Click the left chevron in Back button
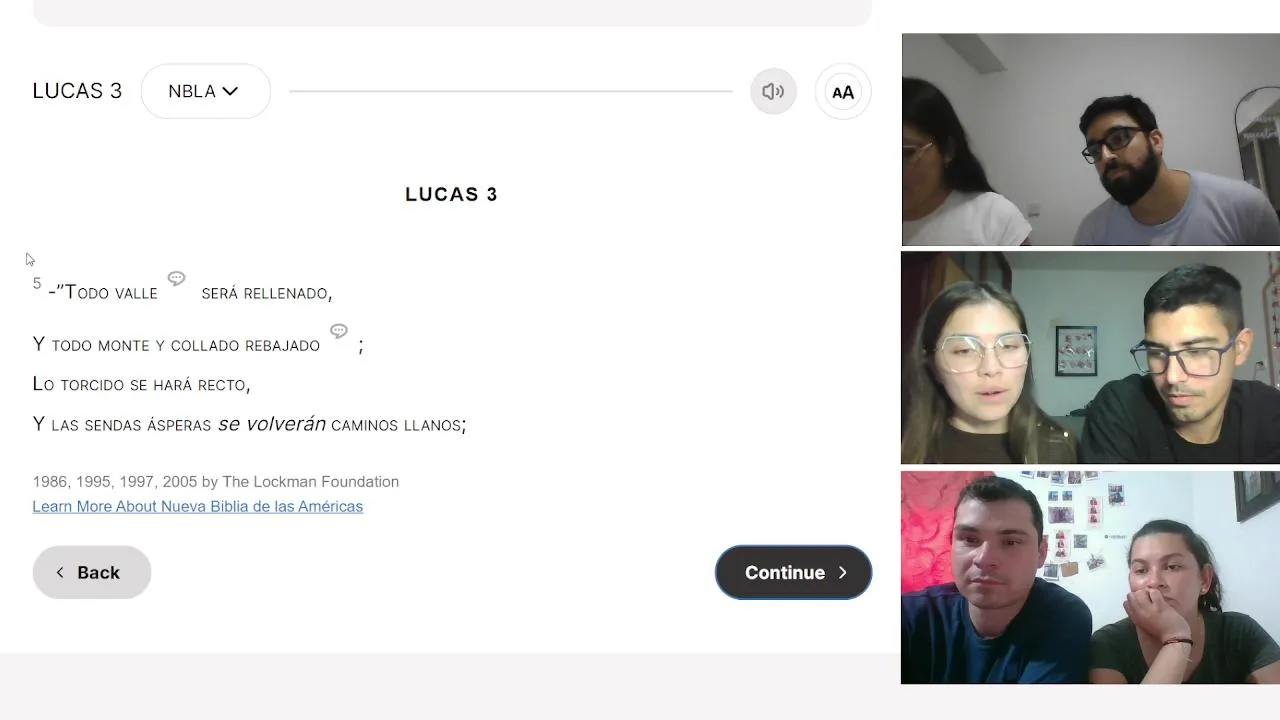This screenshot has height=720, width=1280. (60, 572)
